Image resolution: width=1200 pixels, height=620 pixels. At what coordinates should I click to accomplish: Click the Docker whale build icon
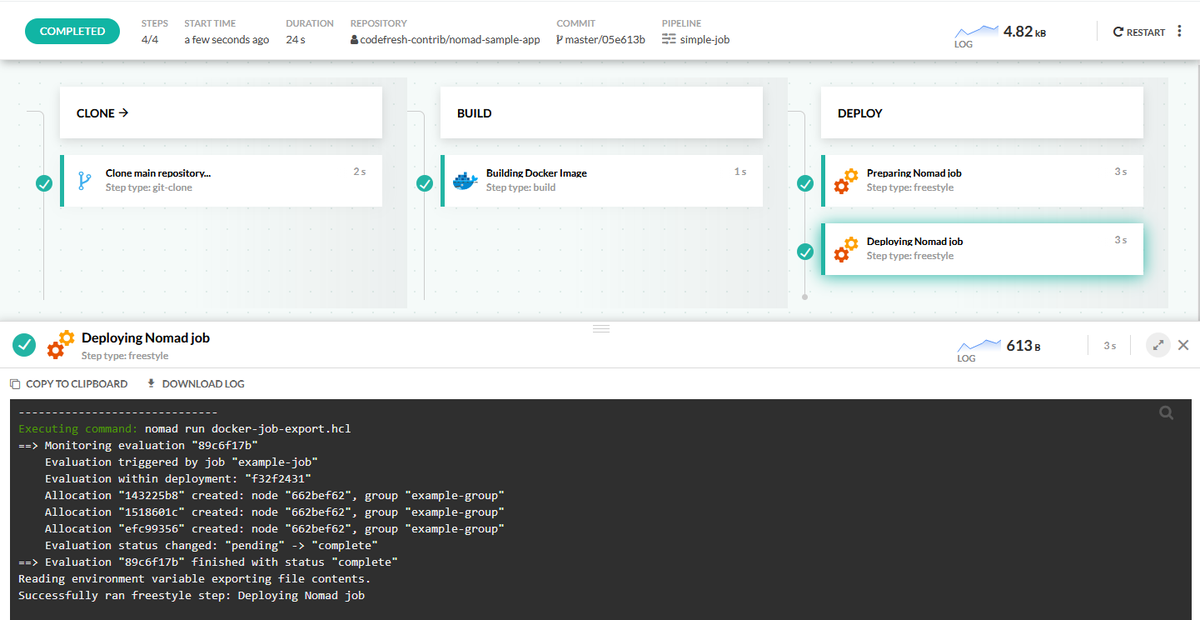(x=465, y=181)
